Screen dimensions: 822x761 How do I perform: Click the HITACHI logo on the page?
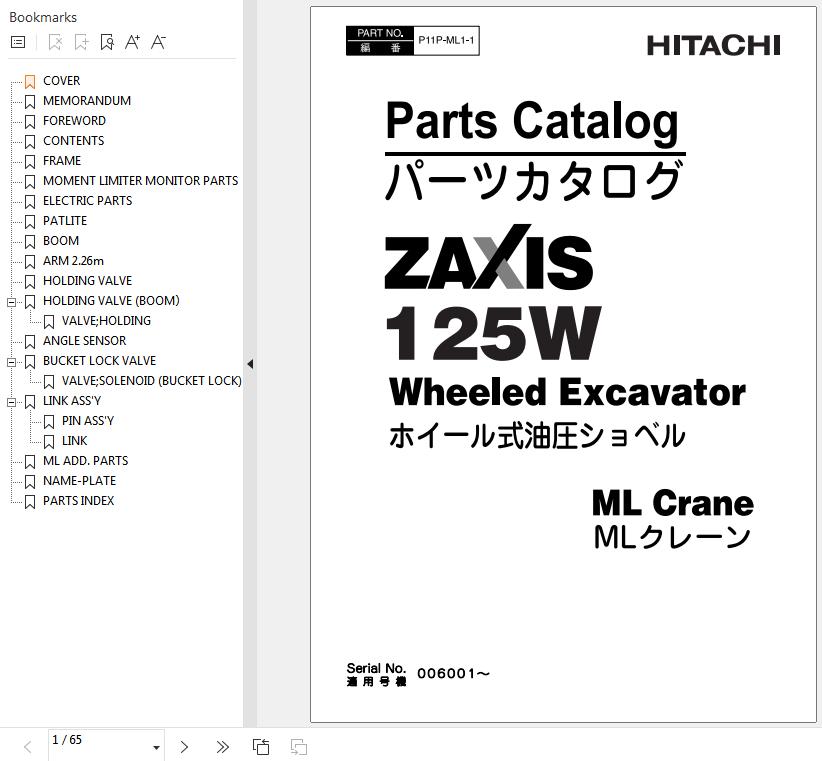tap(713, 46)
